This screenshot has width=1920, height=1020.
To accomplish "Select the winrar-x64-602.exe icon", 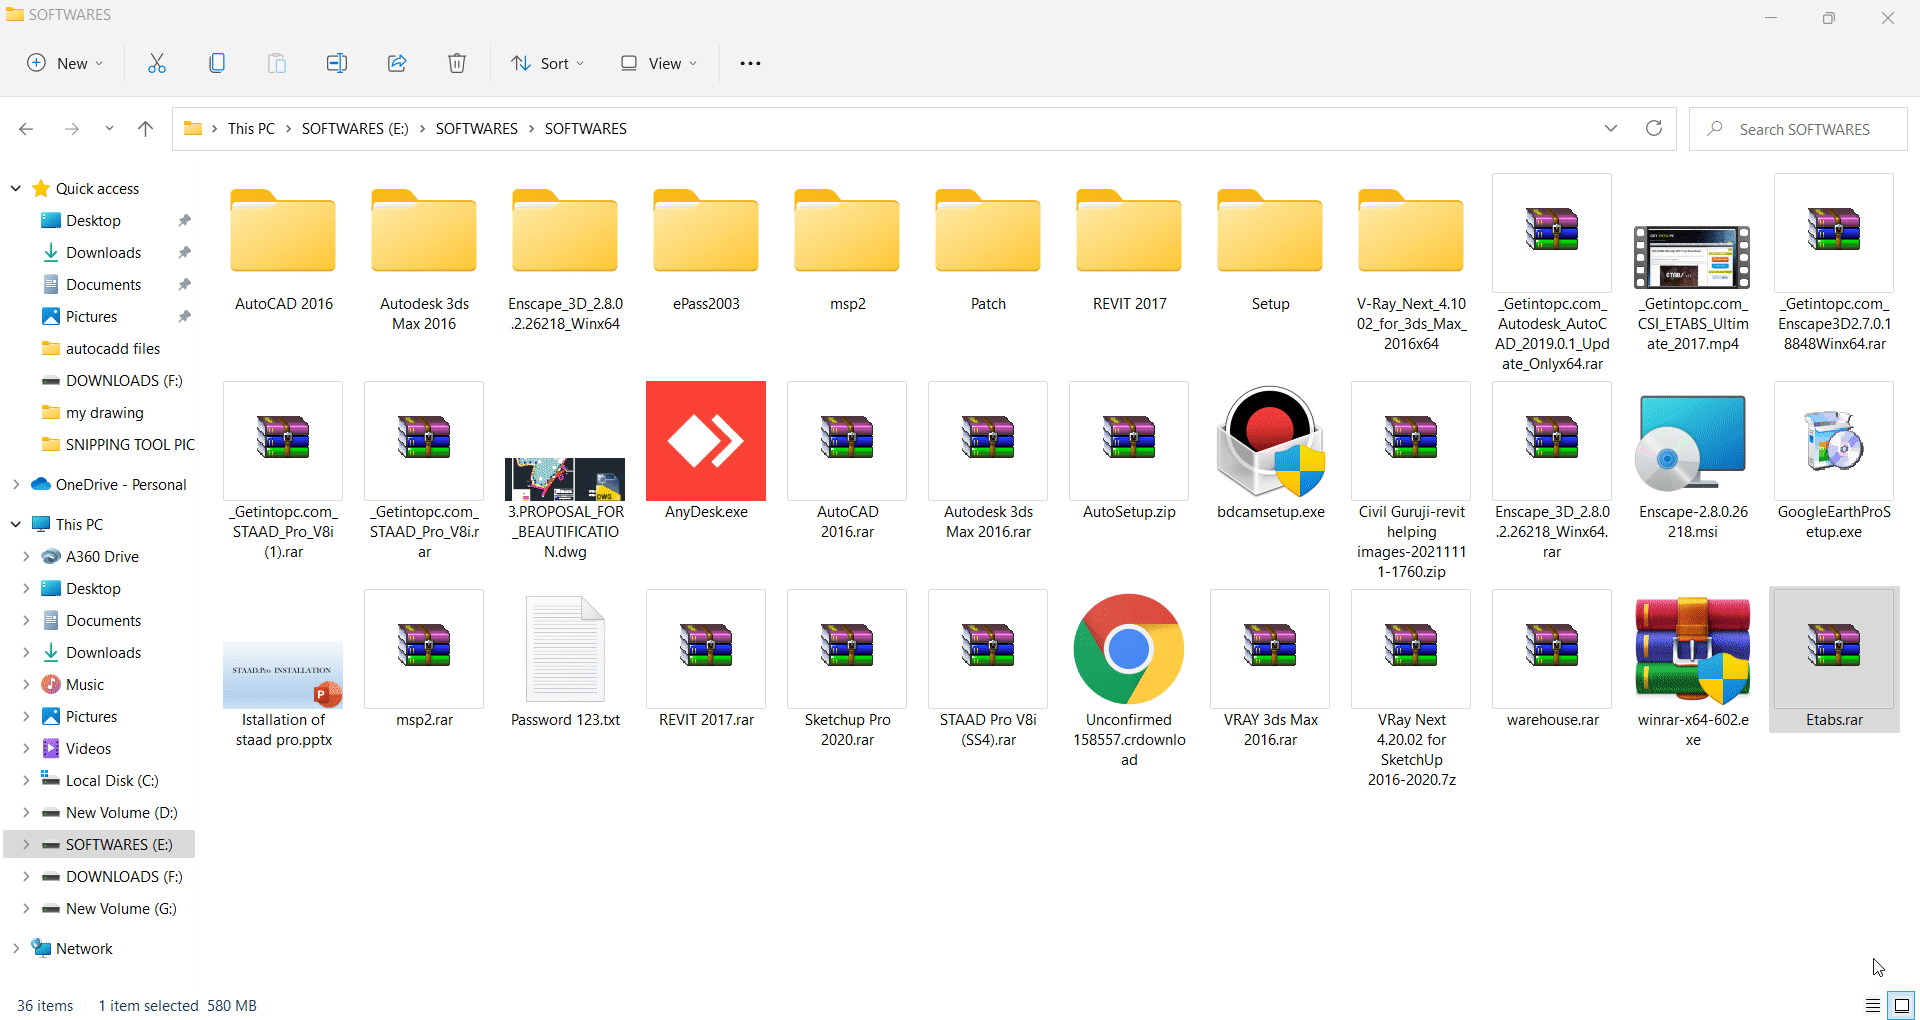I will click(1692, 649).
